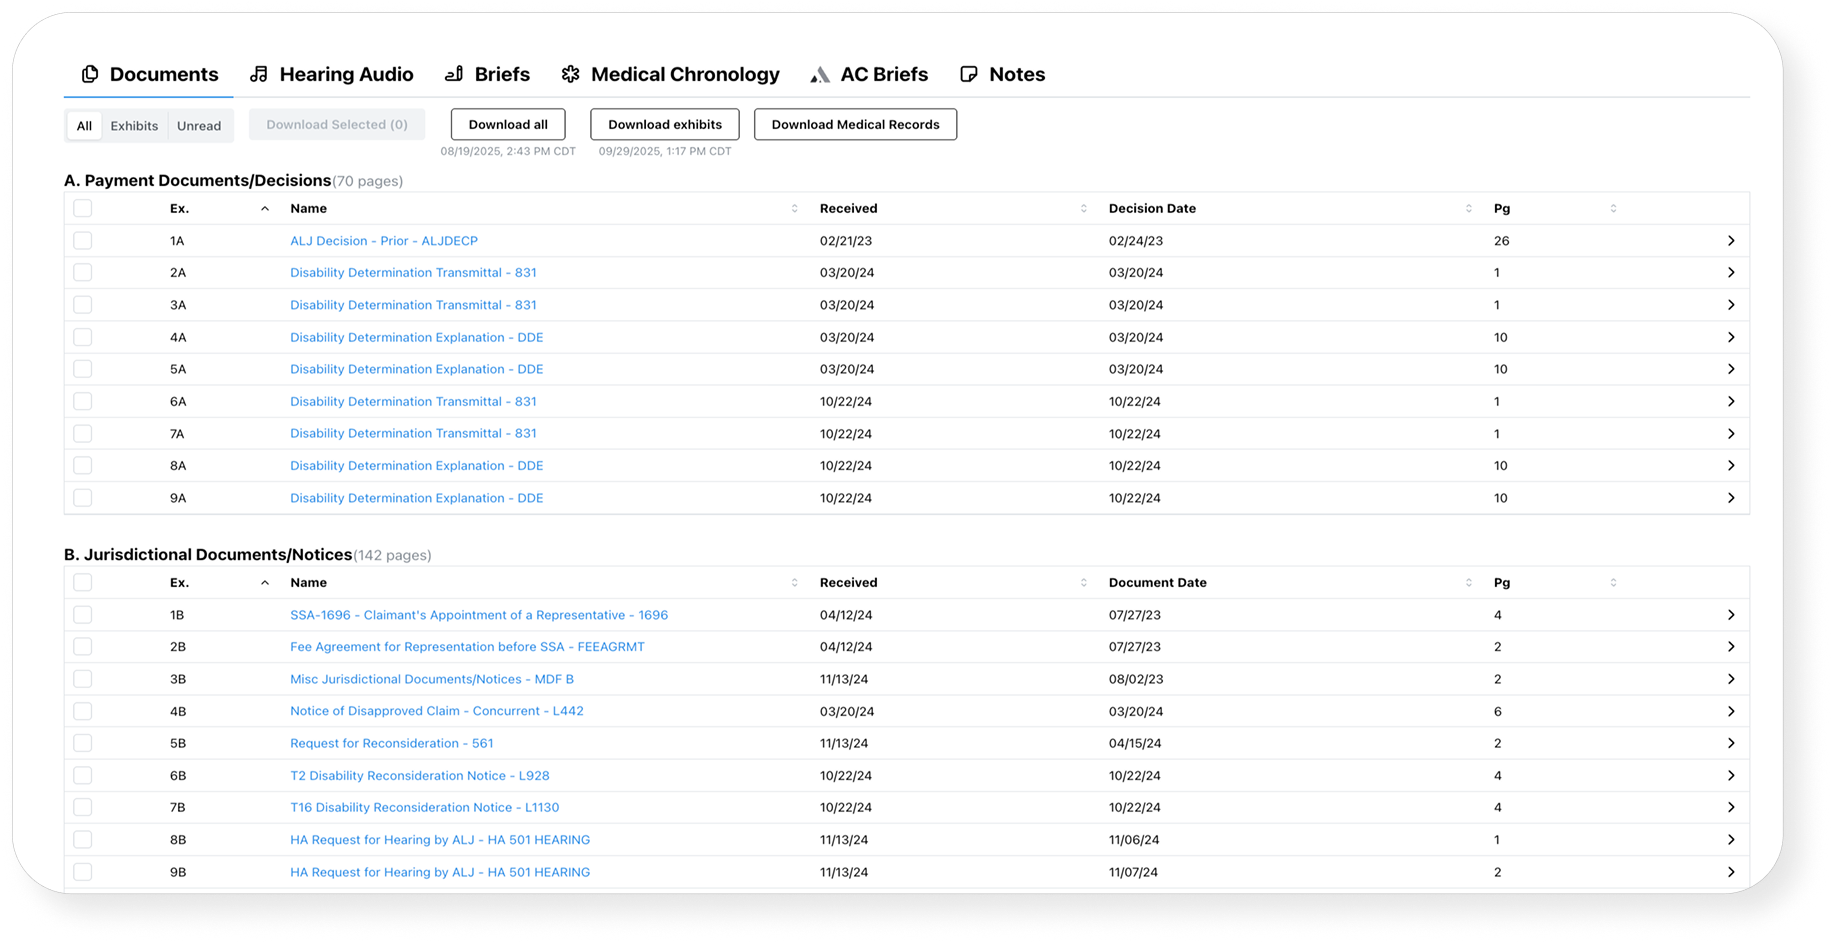Click the Notes sticky note icon
This screenshot has height=943, width=1832.
pyautogui.click(x=968, y=74)
